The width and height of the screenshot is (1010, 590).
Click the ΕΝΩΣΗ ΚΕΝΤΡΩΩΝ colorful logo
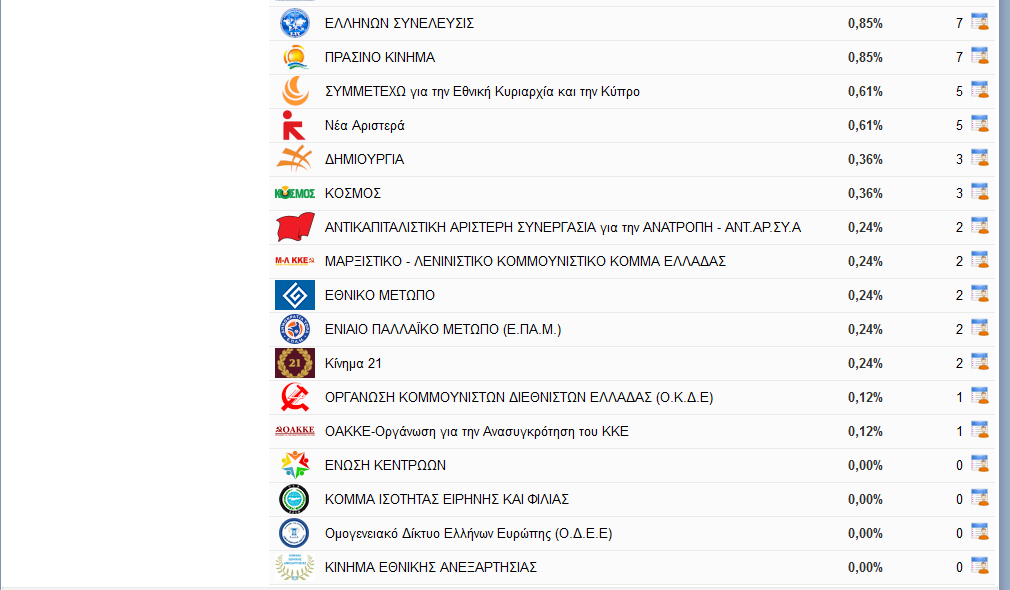point(294,465)
